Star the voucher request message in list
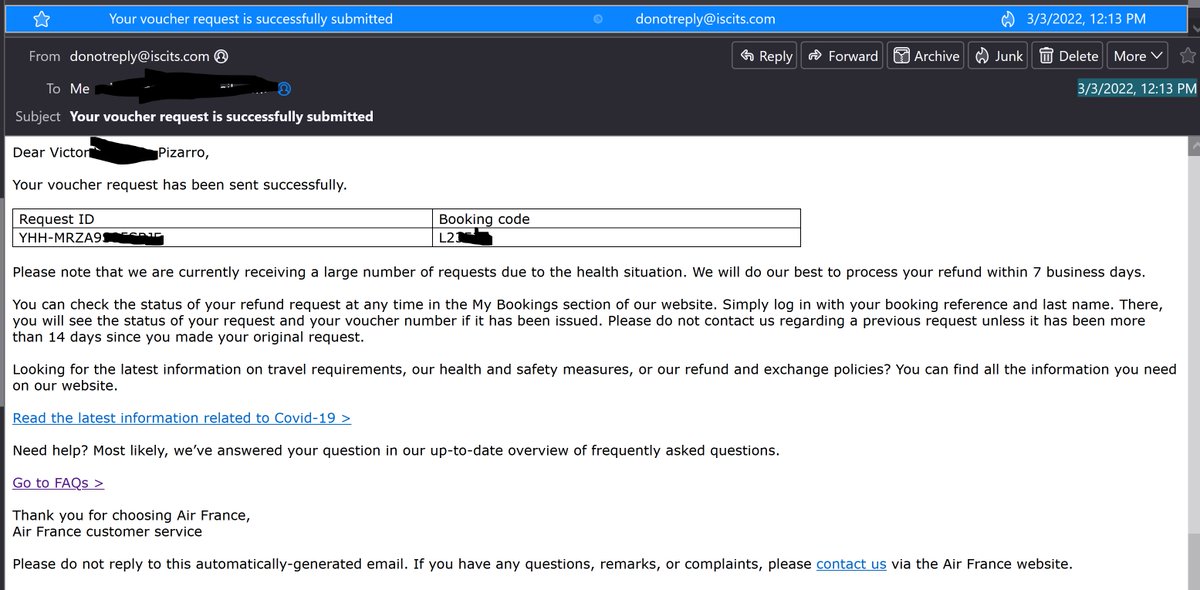Viewport: 1200px width, 590px height. 42,18
